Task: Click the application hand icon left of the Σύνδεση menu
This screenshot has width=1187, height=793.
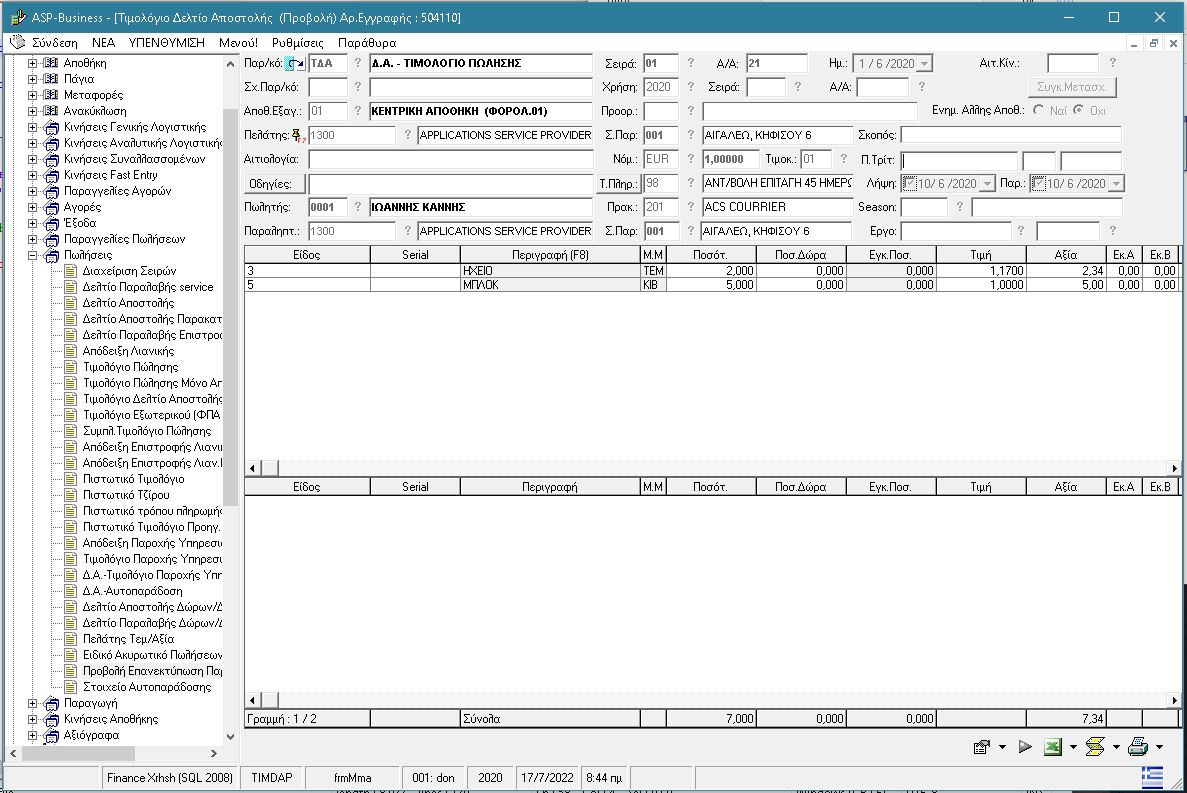Action: [x=17, y=42]
